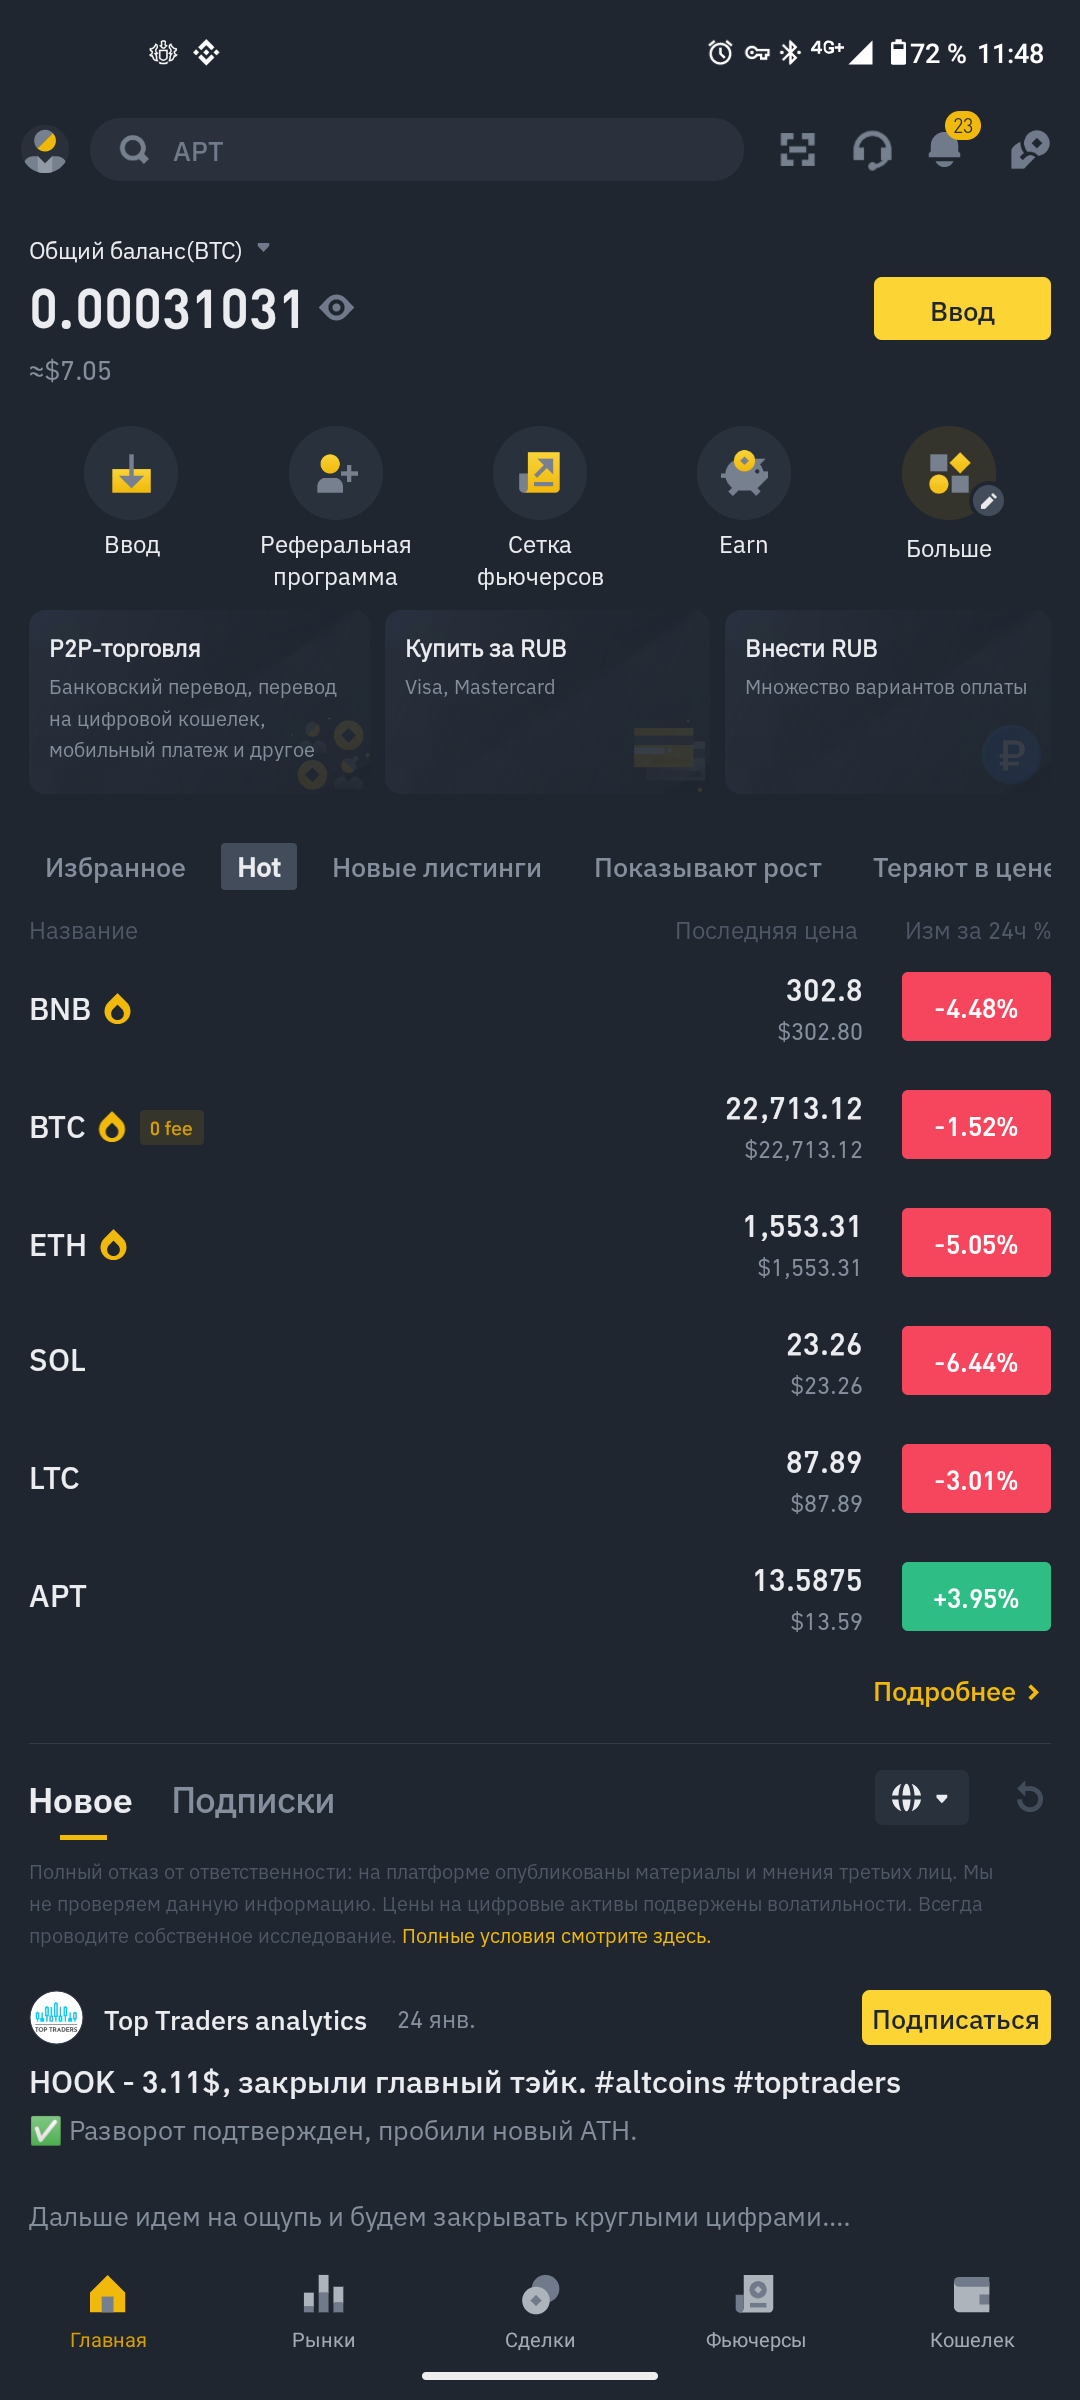Hide balance using the eye icon
Viewport: 1080px width, 2400px height.
[337, 308]
